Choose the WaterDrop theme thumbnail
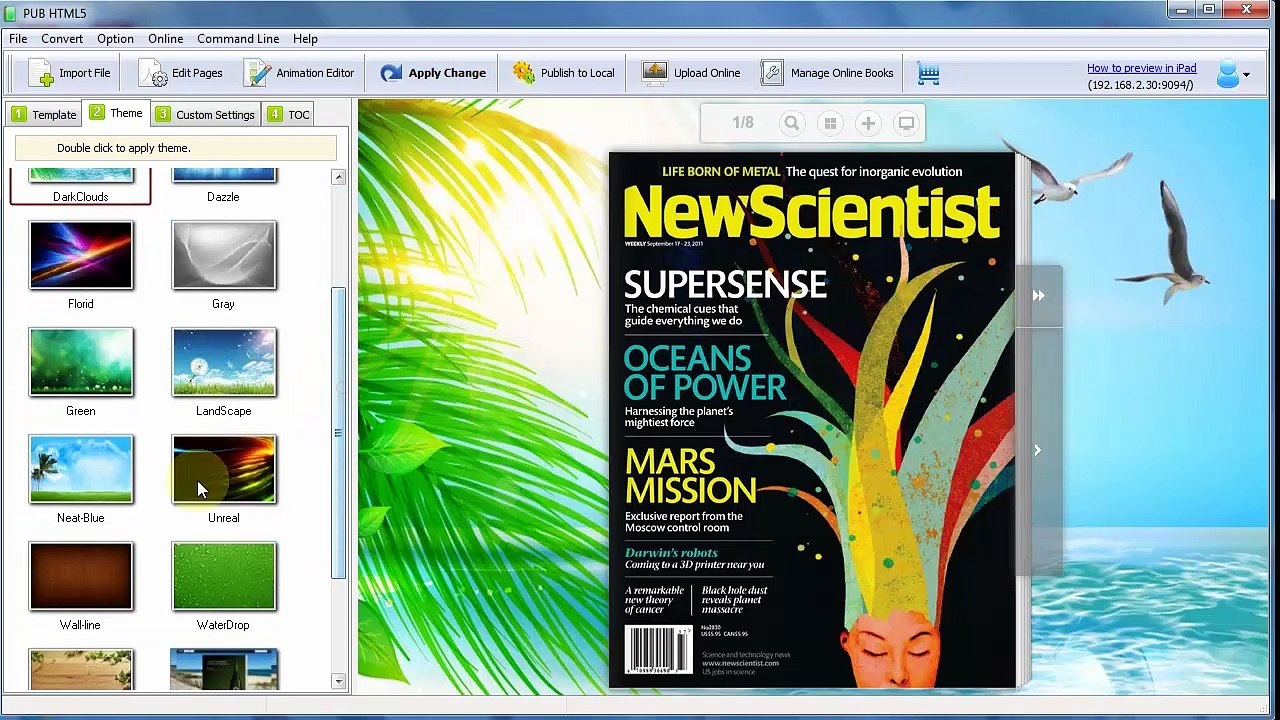 [224, 576]
